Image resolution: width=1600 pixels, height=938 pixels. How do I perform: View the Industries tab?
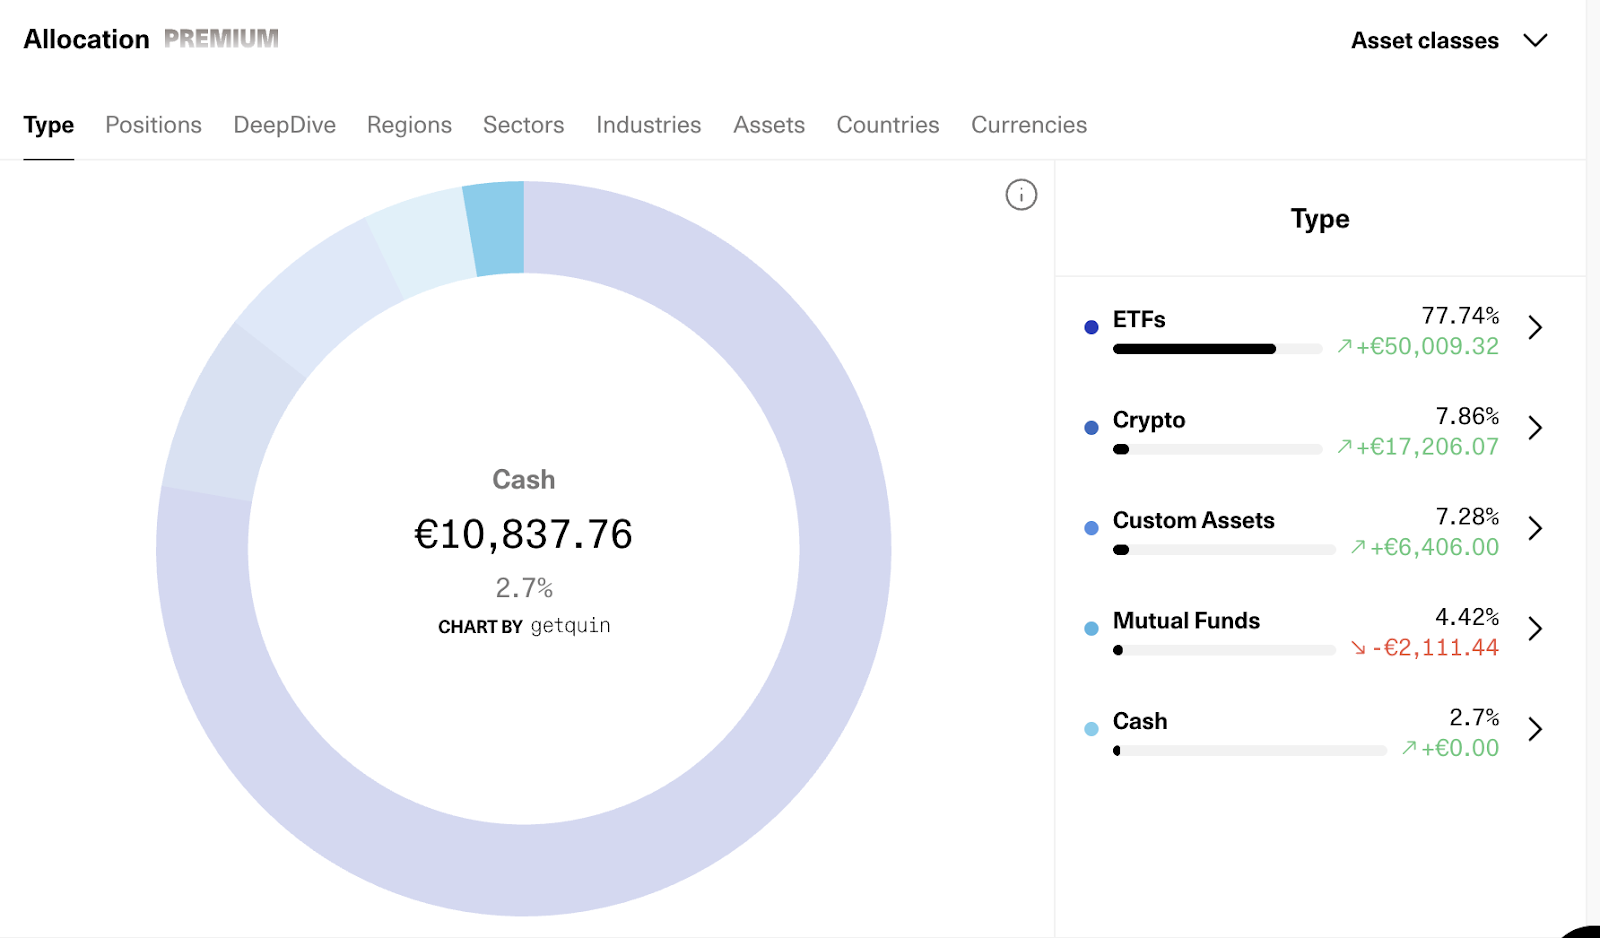point(649,125)
